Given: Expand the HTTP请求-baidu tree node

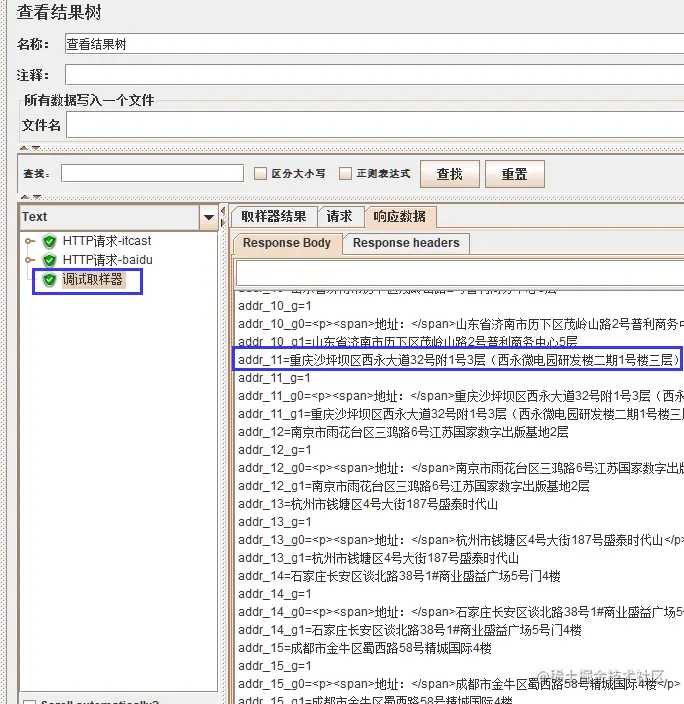Looking at the screenshot, I should 30,260.
